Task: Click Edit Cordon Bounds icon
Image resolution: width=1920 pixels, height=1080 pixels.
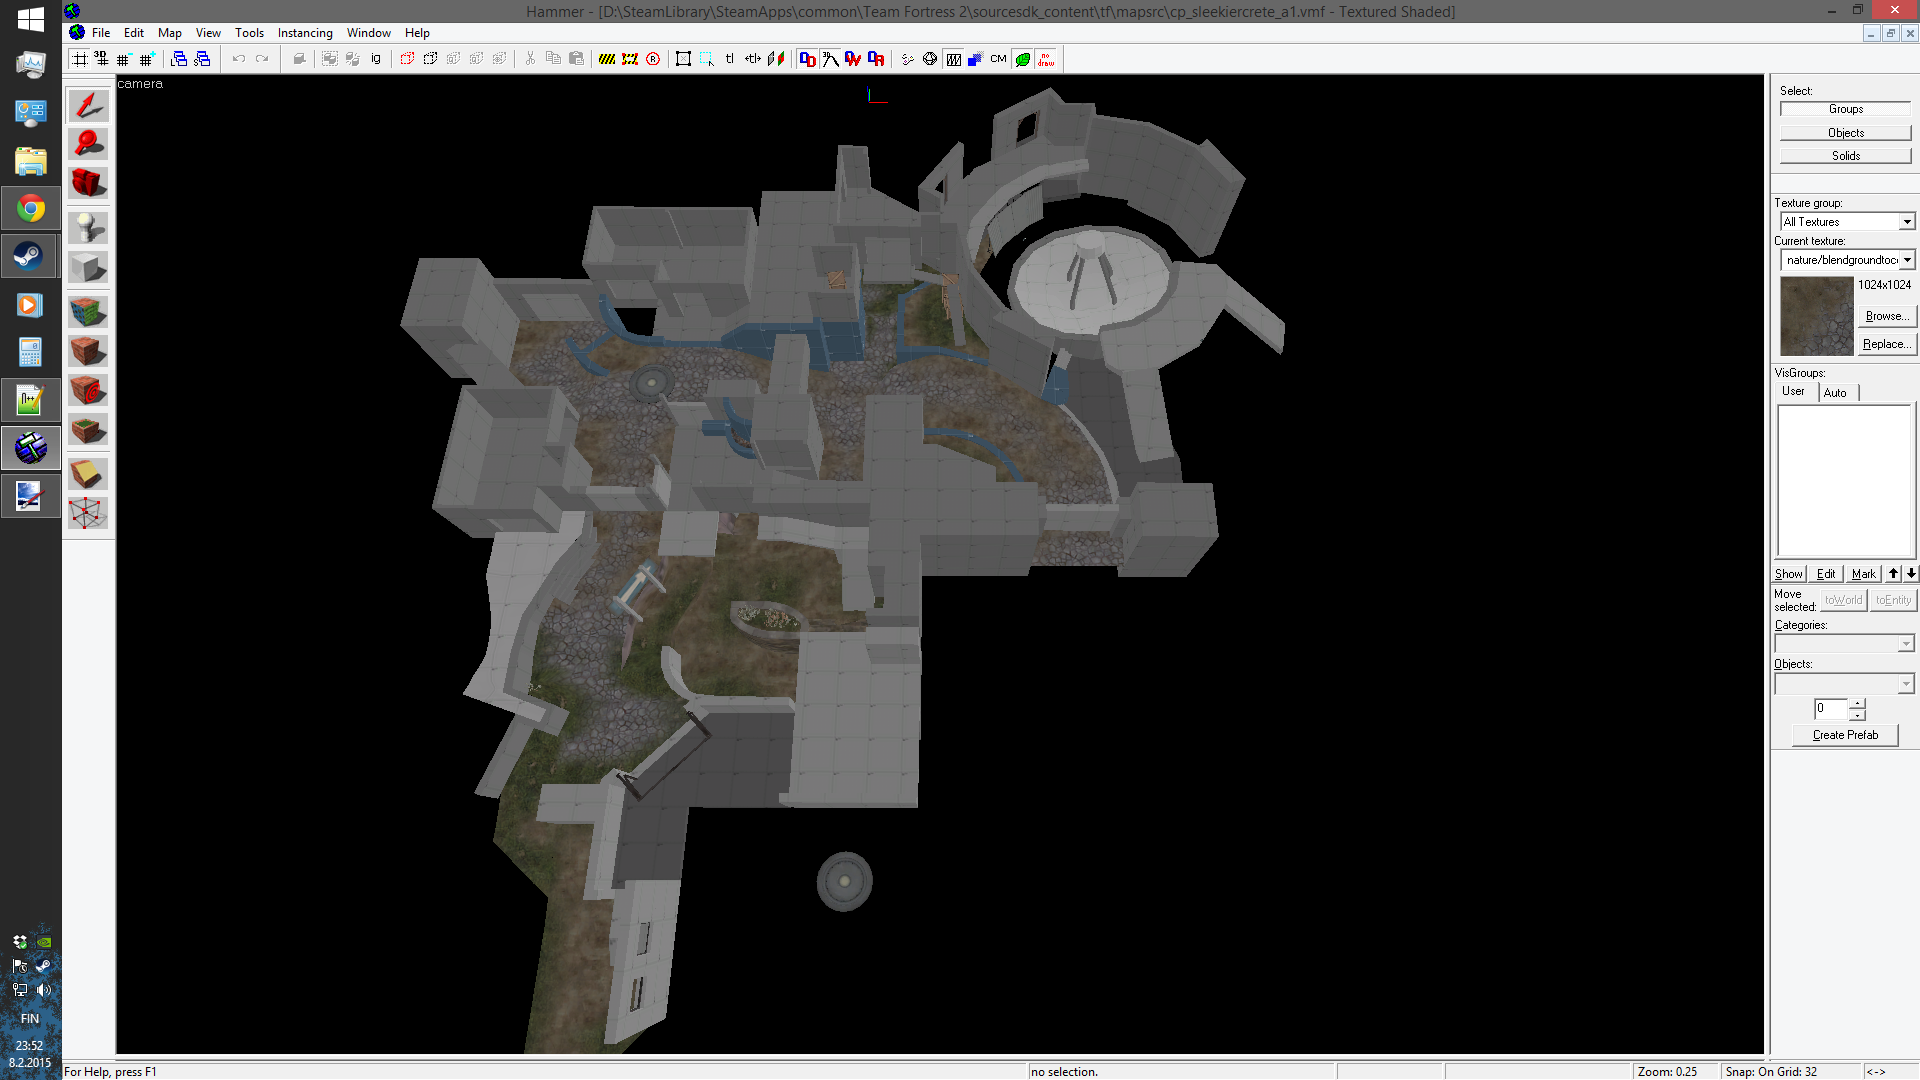Action: pyautogui.click(x=630, y=59)
